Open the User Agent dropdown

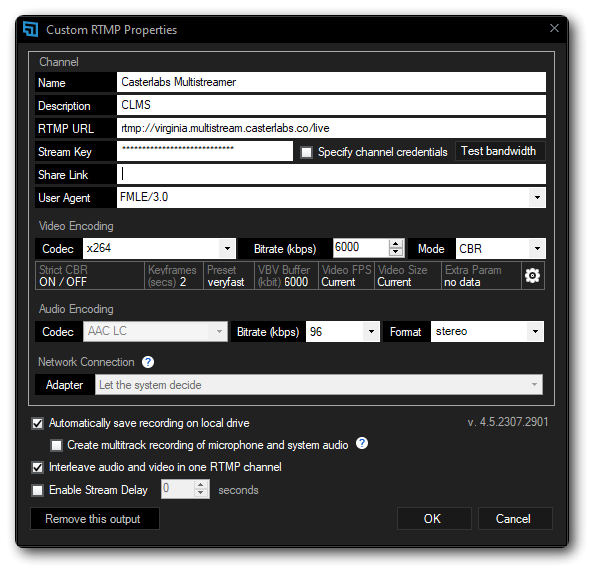(x=537, y=198)
